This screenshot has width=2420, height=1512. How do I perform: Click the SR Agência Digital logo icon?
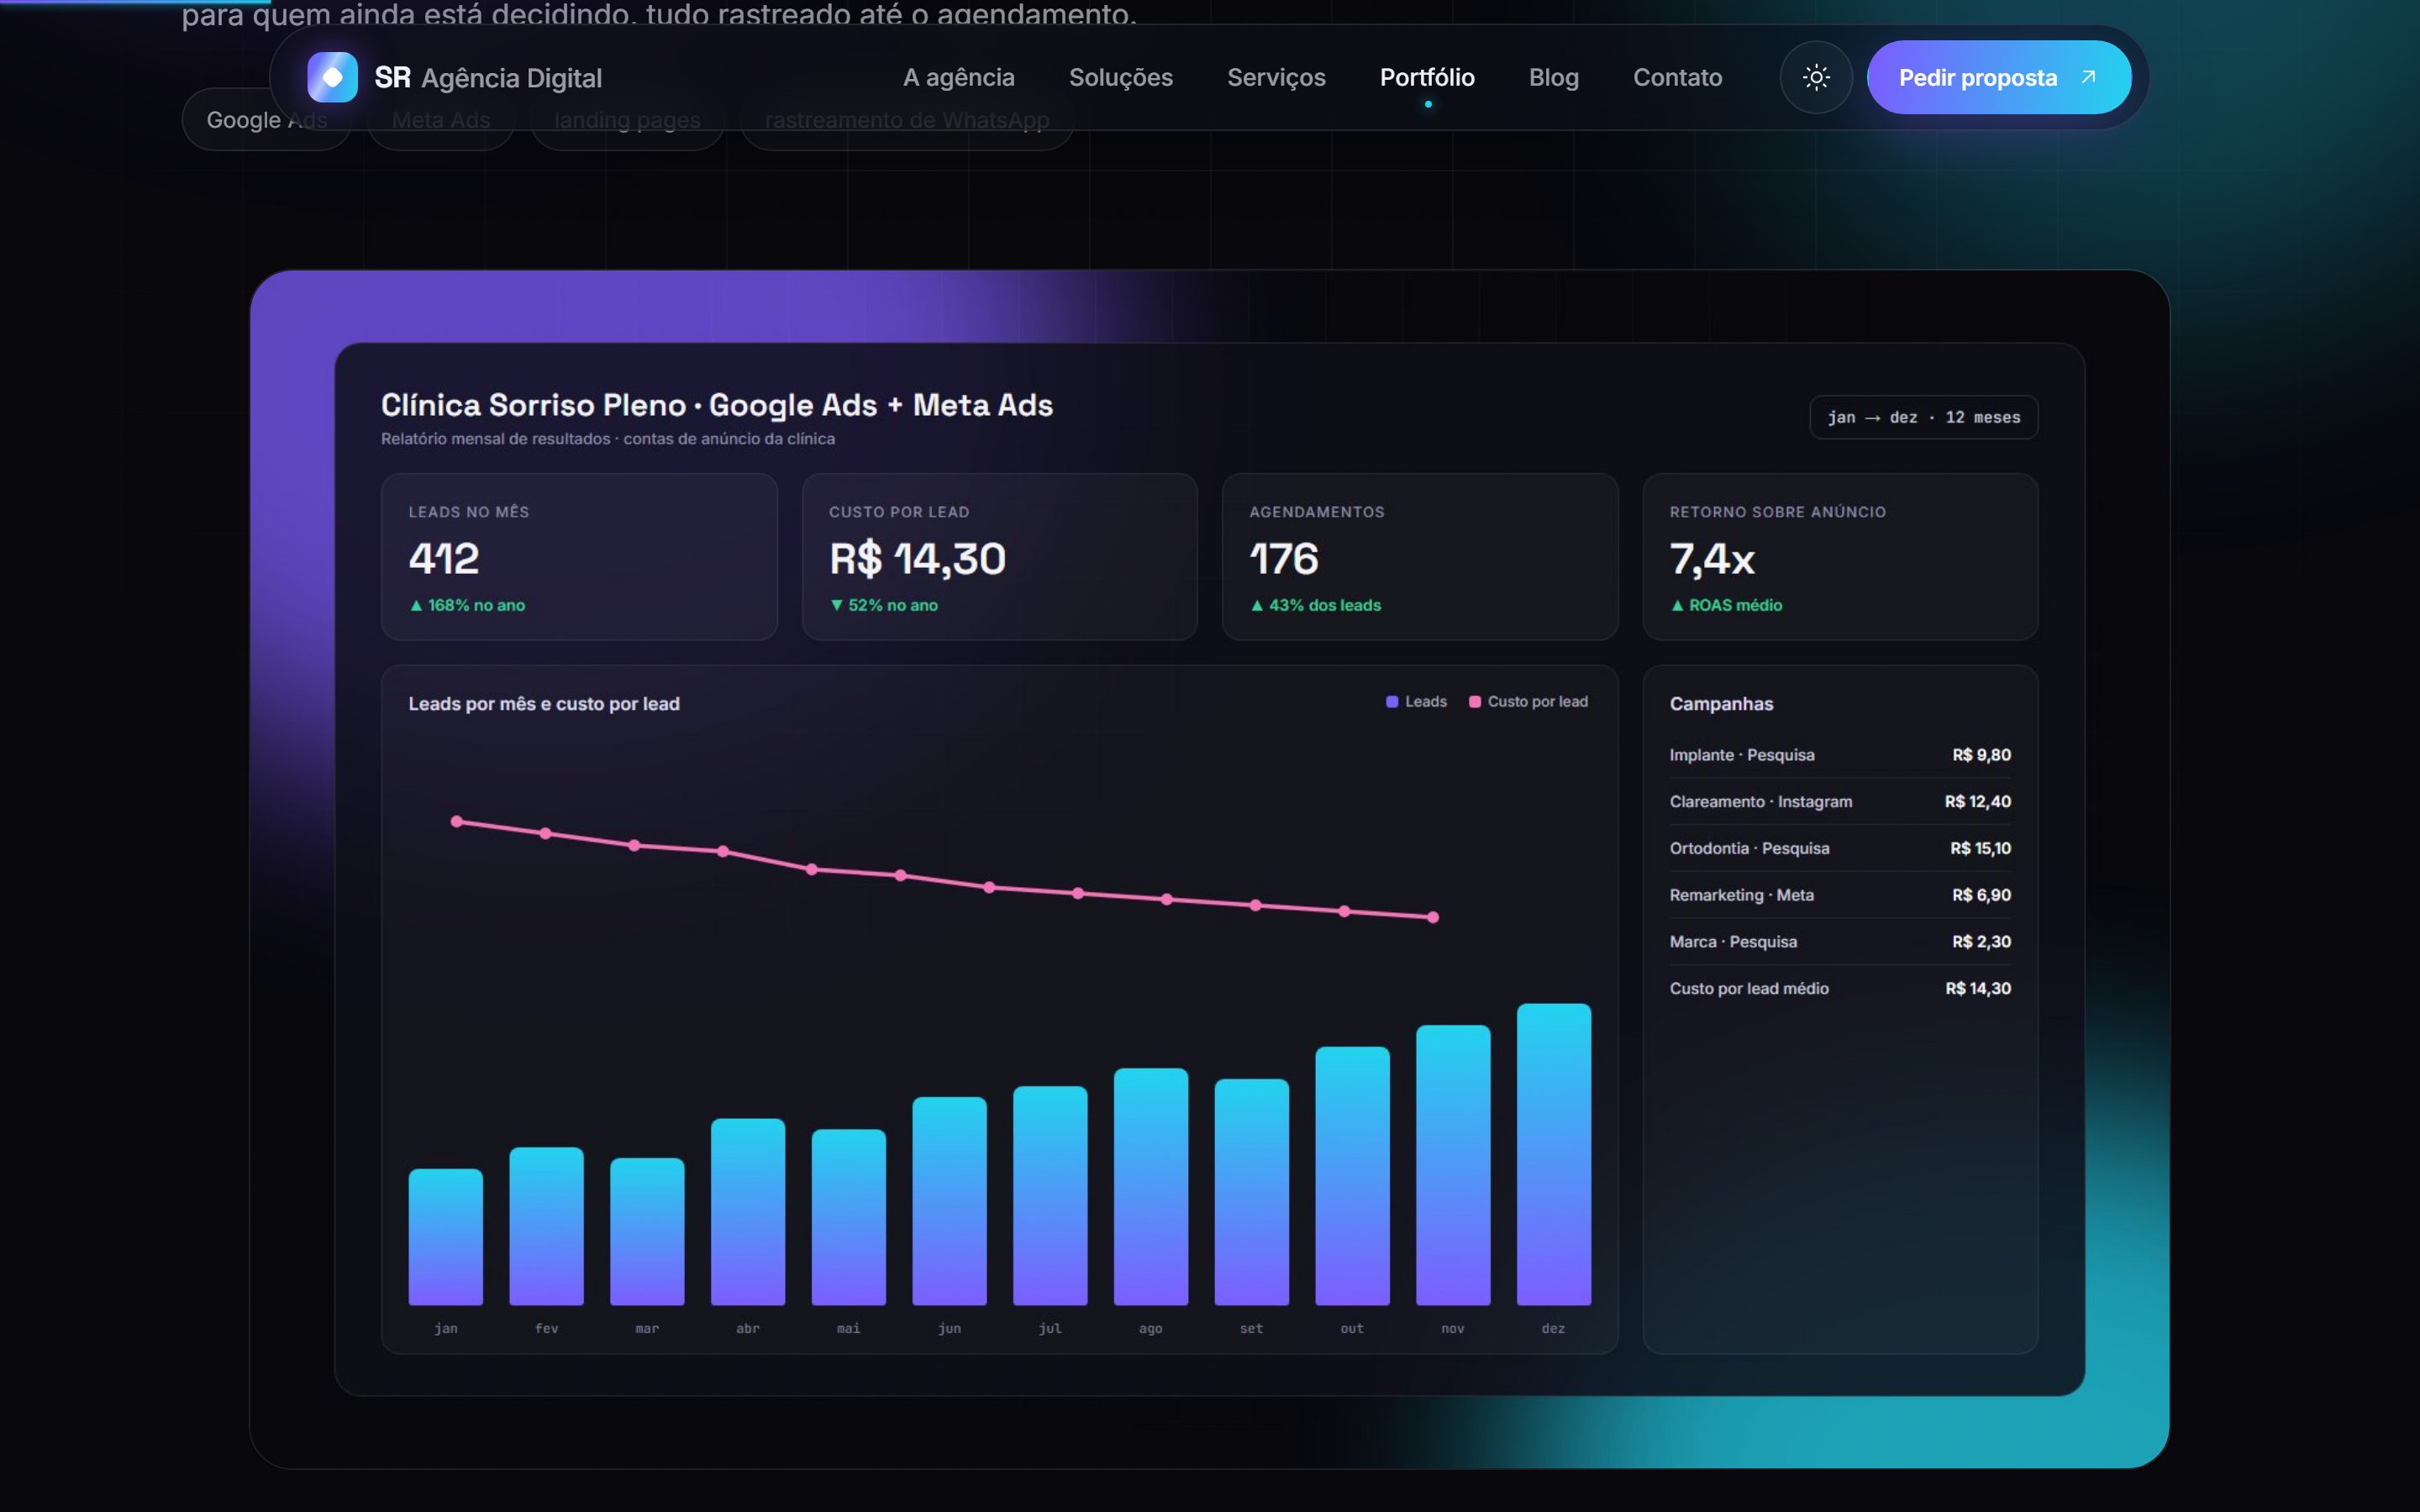tap(332, 77)
